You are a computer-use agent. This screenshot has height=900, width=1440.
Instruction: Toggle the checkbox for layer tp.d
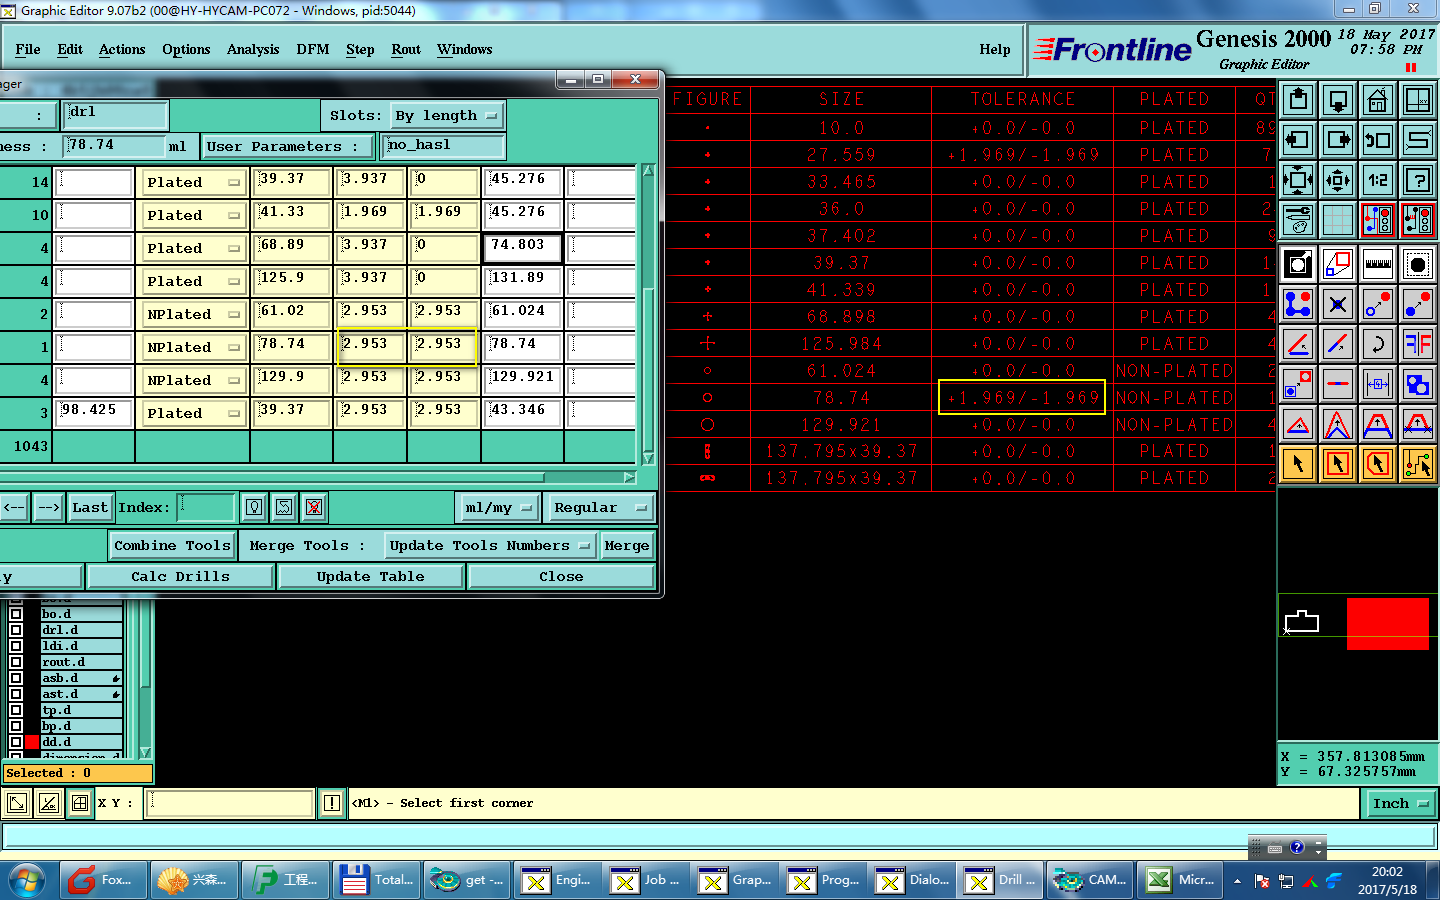pos(16,710)
